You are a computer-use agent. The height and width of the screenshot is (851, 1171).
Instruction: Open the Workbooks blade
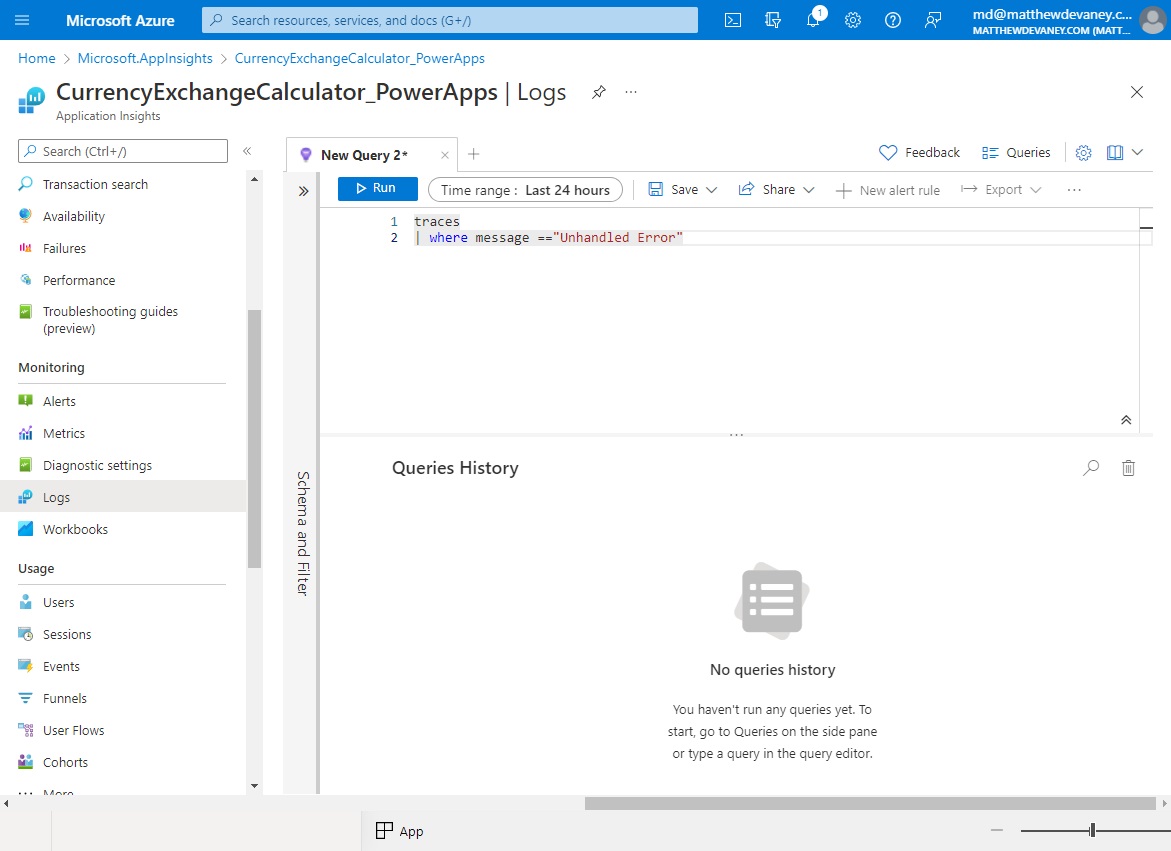coord(76,529)
